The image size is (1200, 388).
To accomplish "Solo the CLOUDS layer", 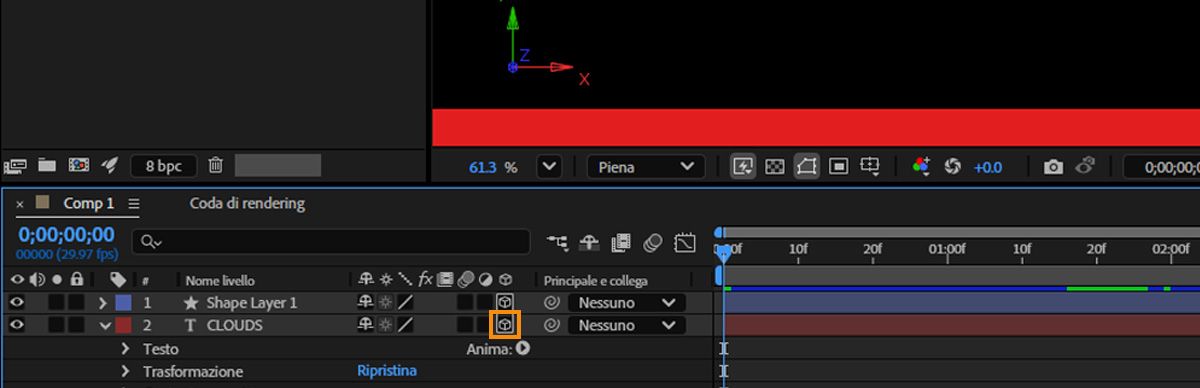I will (x=57, y=325).
